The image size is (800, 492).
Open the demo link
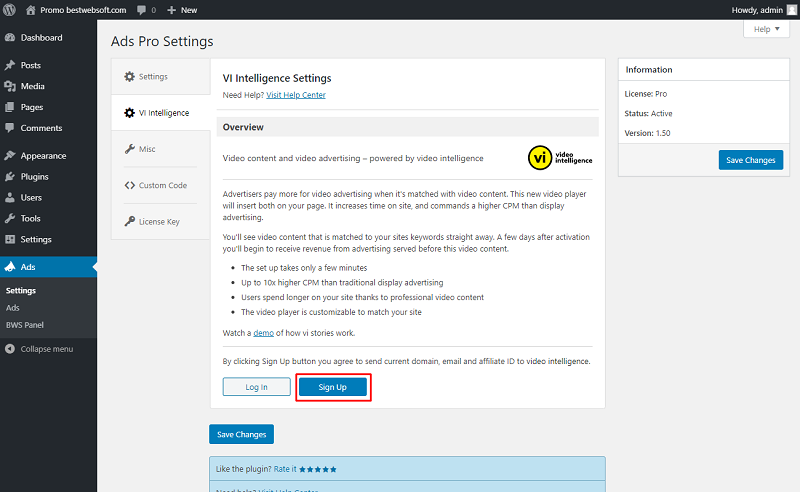click(x=263, y=333)
